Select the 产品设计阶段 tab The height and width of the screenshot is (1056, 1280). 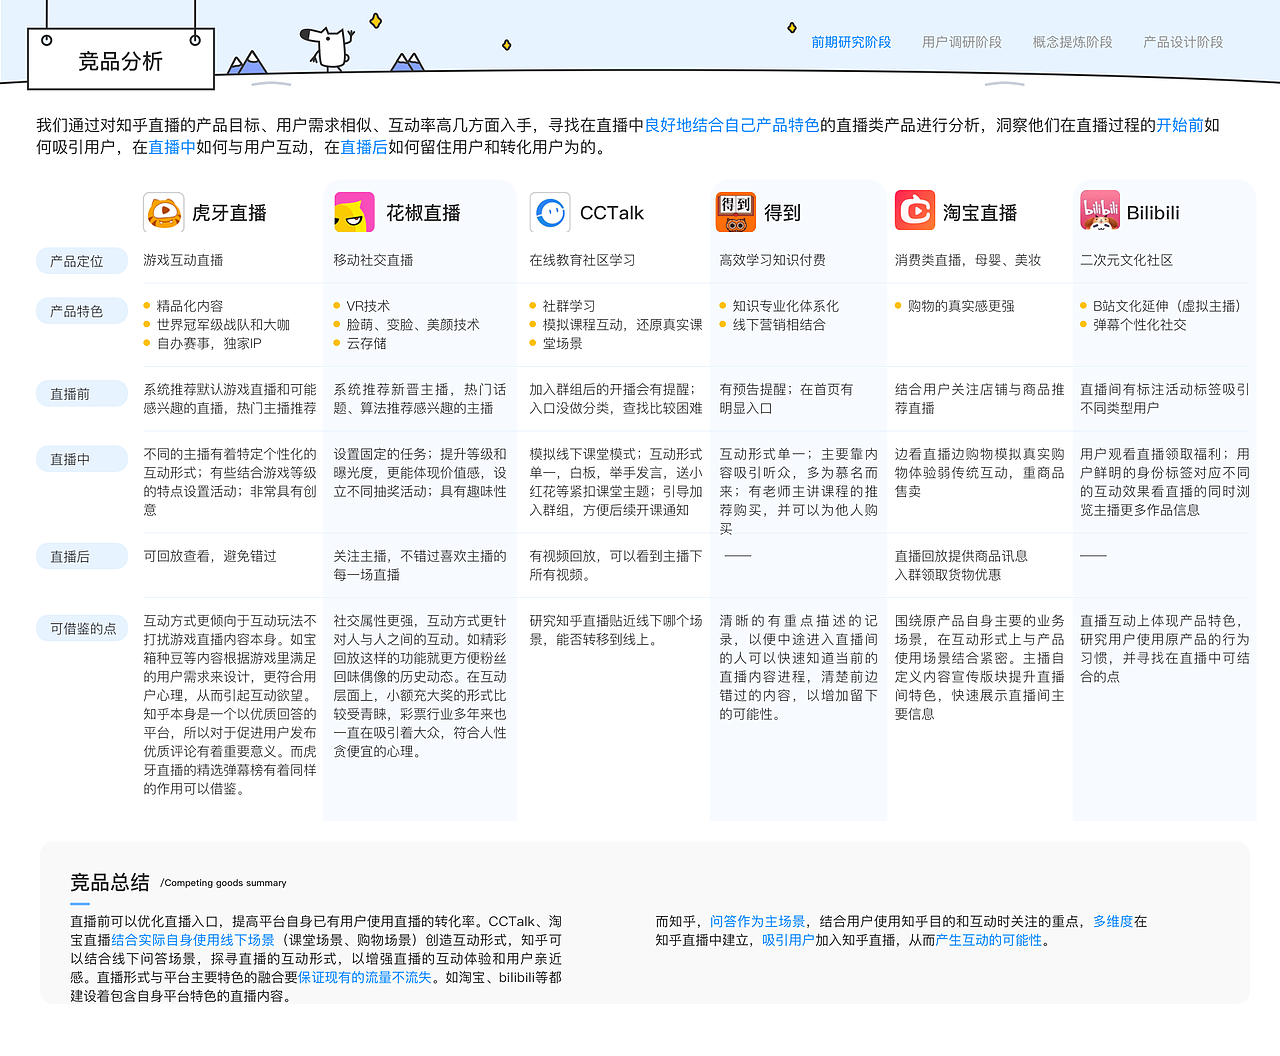1183,42
